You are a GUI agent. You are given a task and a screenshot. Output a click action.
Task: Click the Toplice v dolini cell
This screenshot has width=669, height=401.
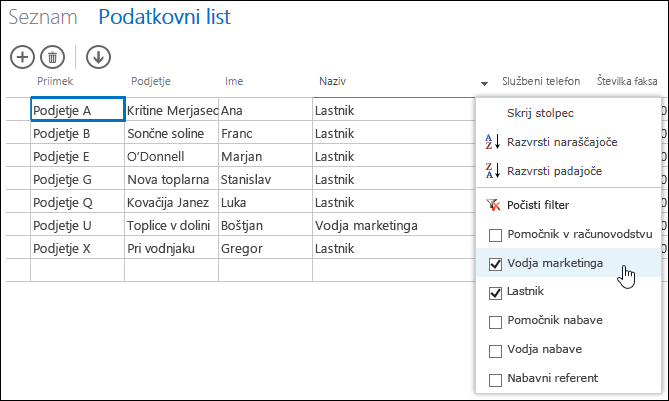(x=172, y=224)
